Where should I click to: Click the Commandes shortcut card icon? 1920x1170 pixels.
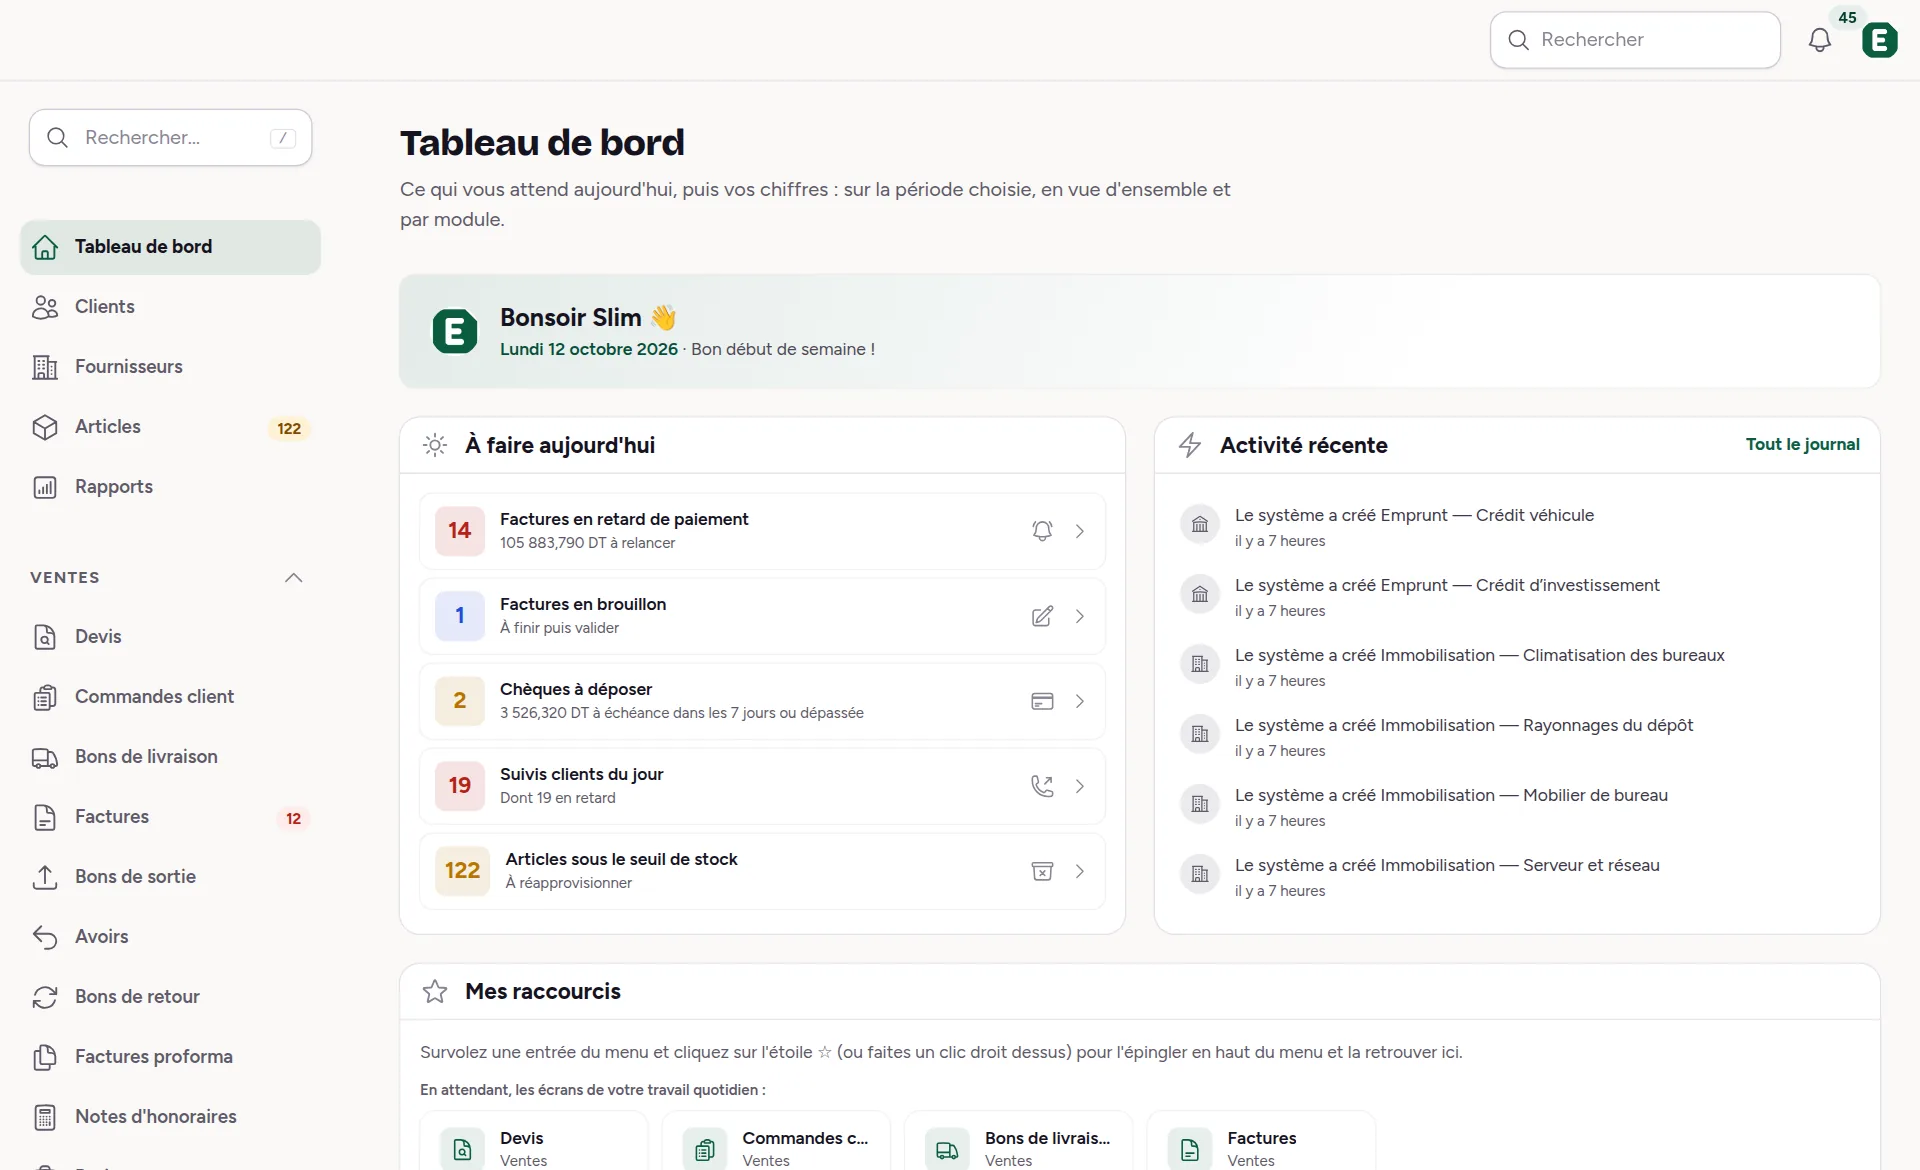705,1149
